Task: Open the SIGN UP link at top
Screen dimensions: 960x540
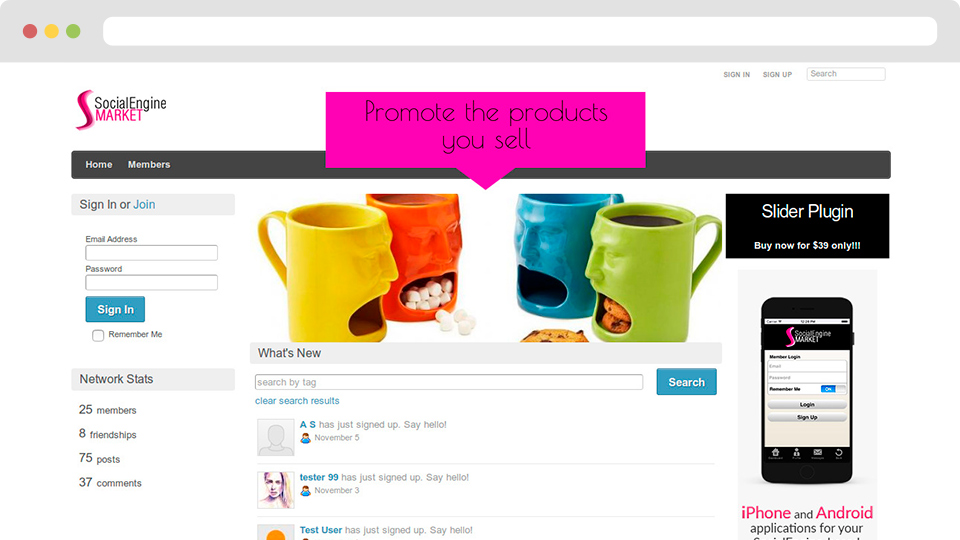Action: pyautogui.click(x=777, y=75)
